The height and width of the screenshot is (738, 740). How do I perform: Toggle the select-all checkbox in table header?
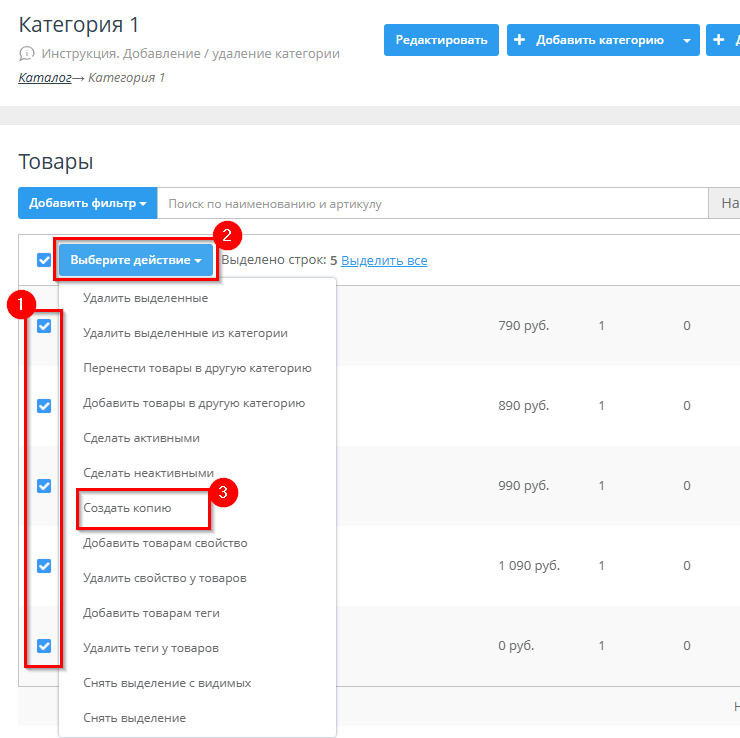click(x=44, y=260)
